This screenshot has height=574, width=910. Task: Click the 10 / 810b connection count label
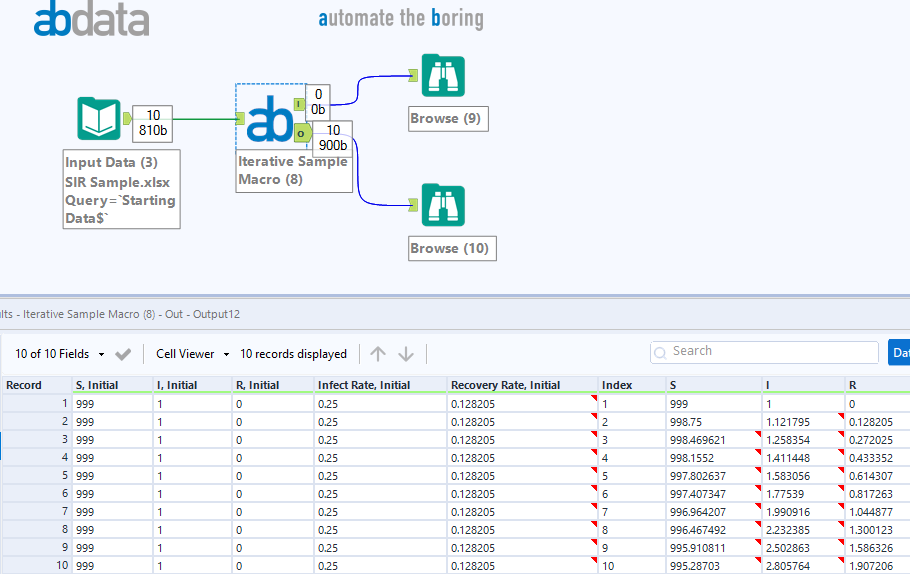(x=153, y=123)
